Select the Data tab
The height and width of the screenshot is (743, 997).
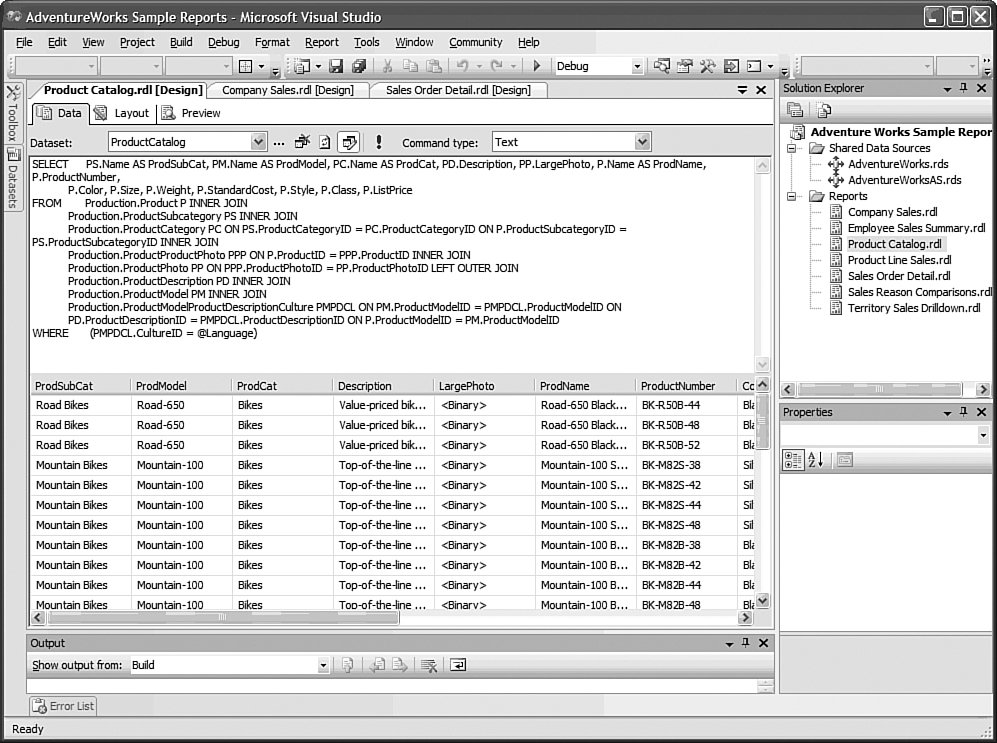(x=59, y=113)
